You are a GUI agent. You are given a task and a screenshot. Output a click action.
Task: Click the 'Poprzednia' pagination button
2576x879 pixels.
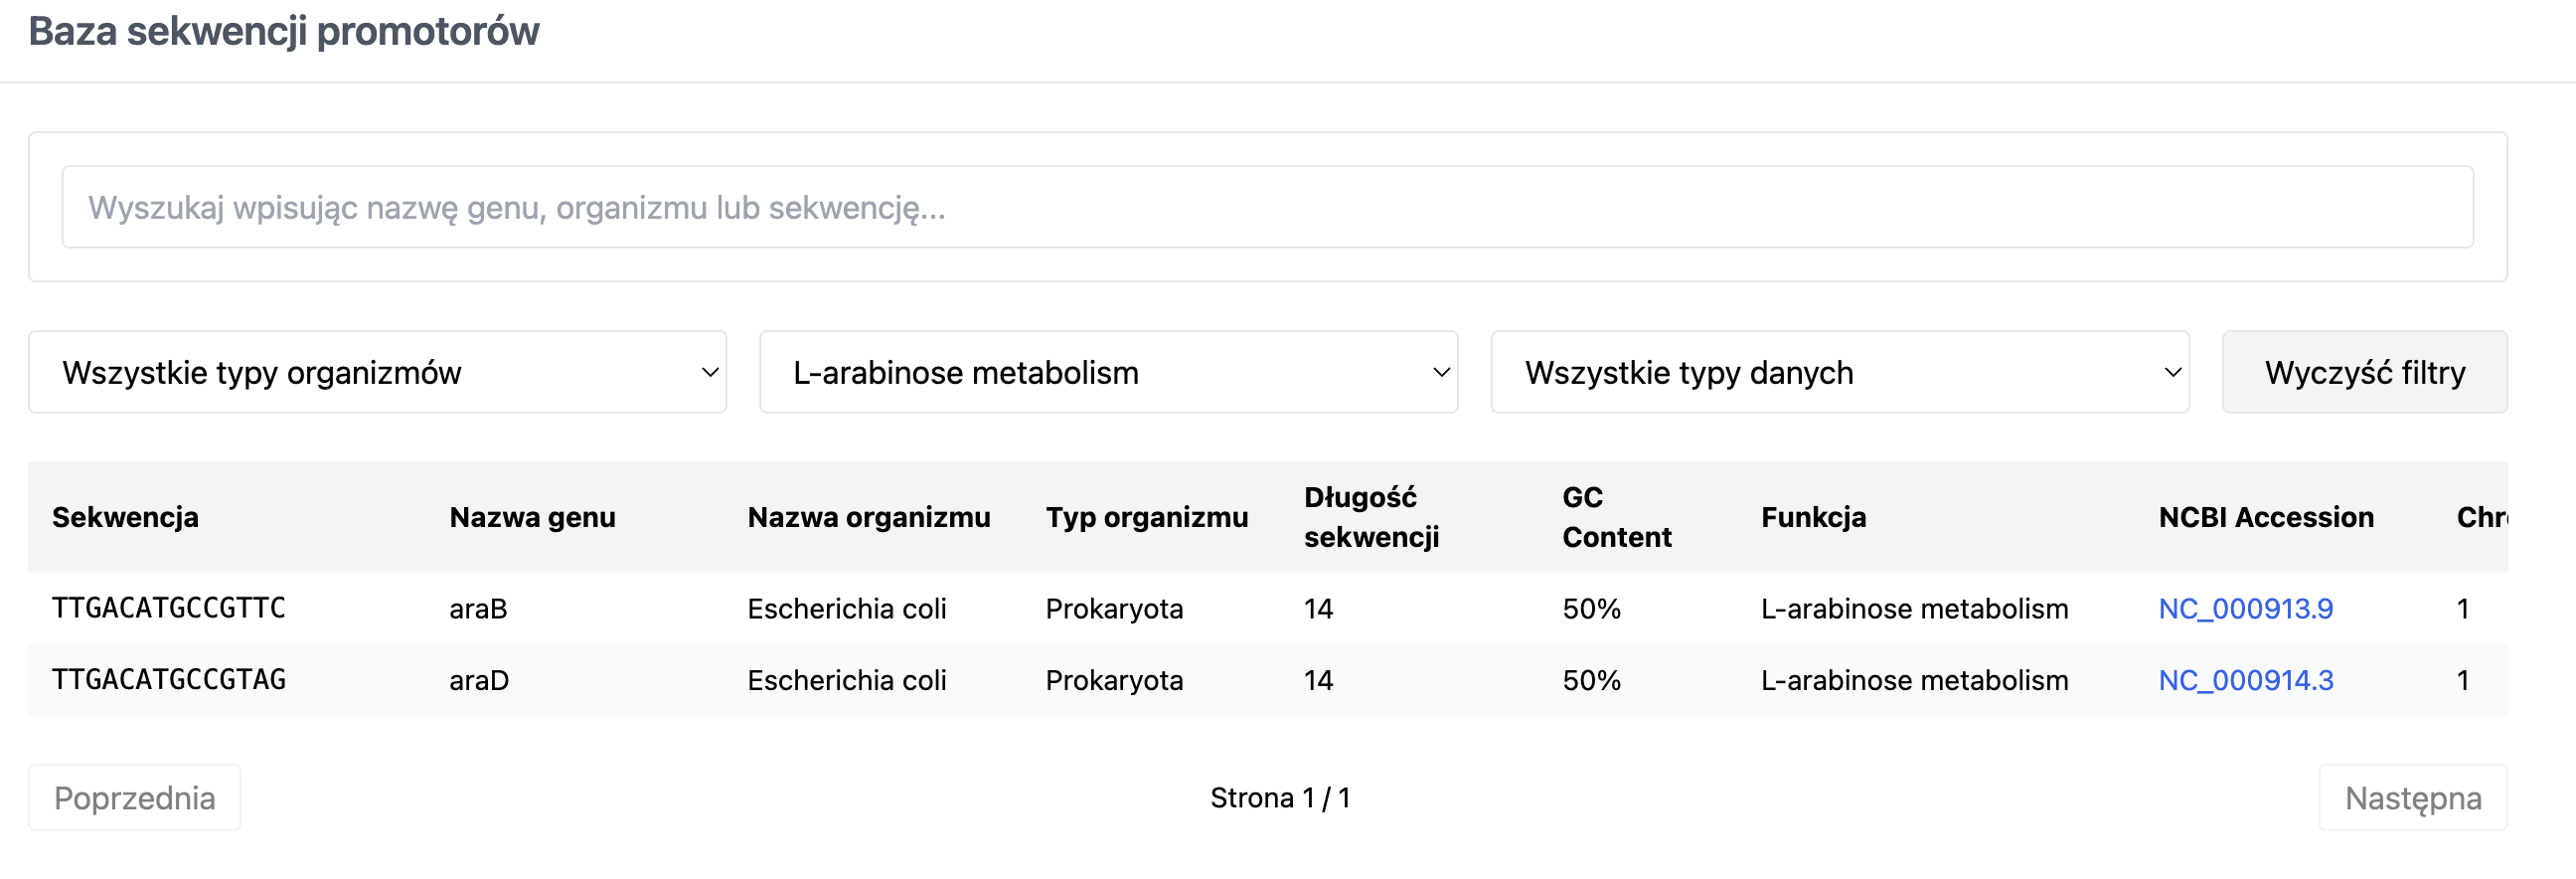pos(134,798)
